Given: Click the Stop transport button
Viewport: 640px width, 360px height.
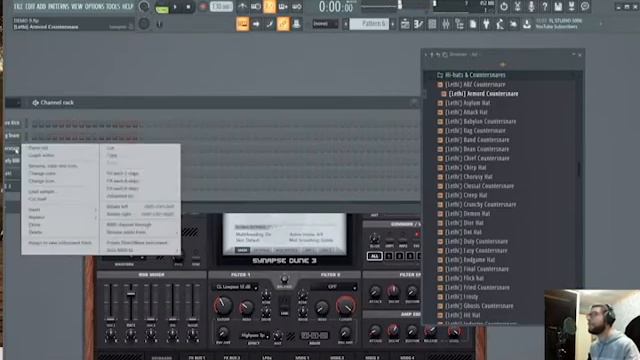Looking at the screenshot, I should [188, 7].
